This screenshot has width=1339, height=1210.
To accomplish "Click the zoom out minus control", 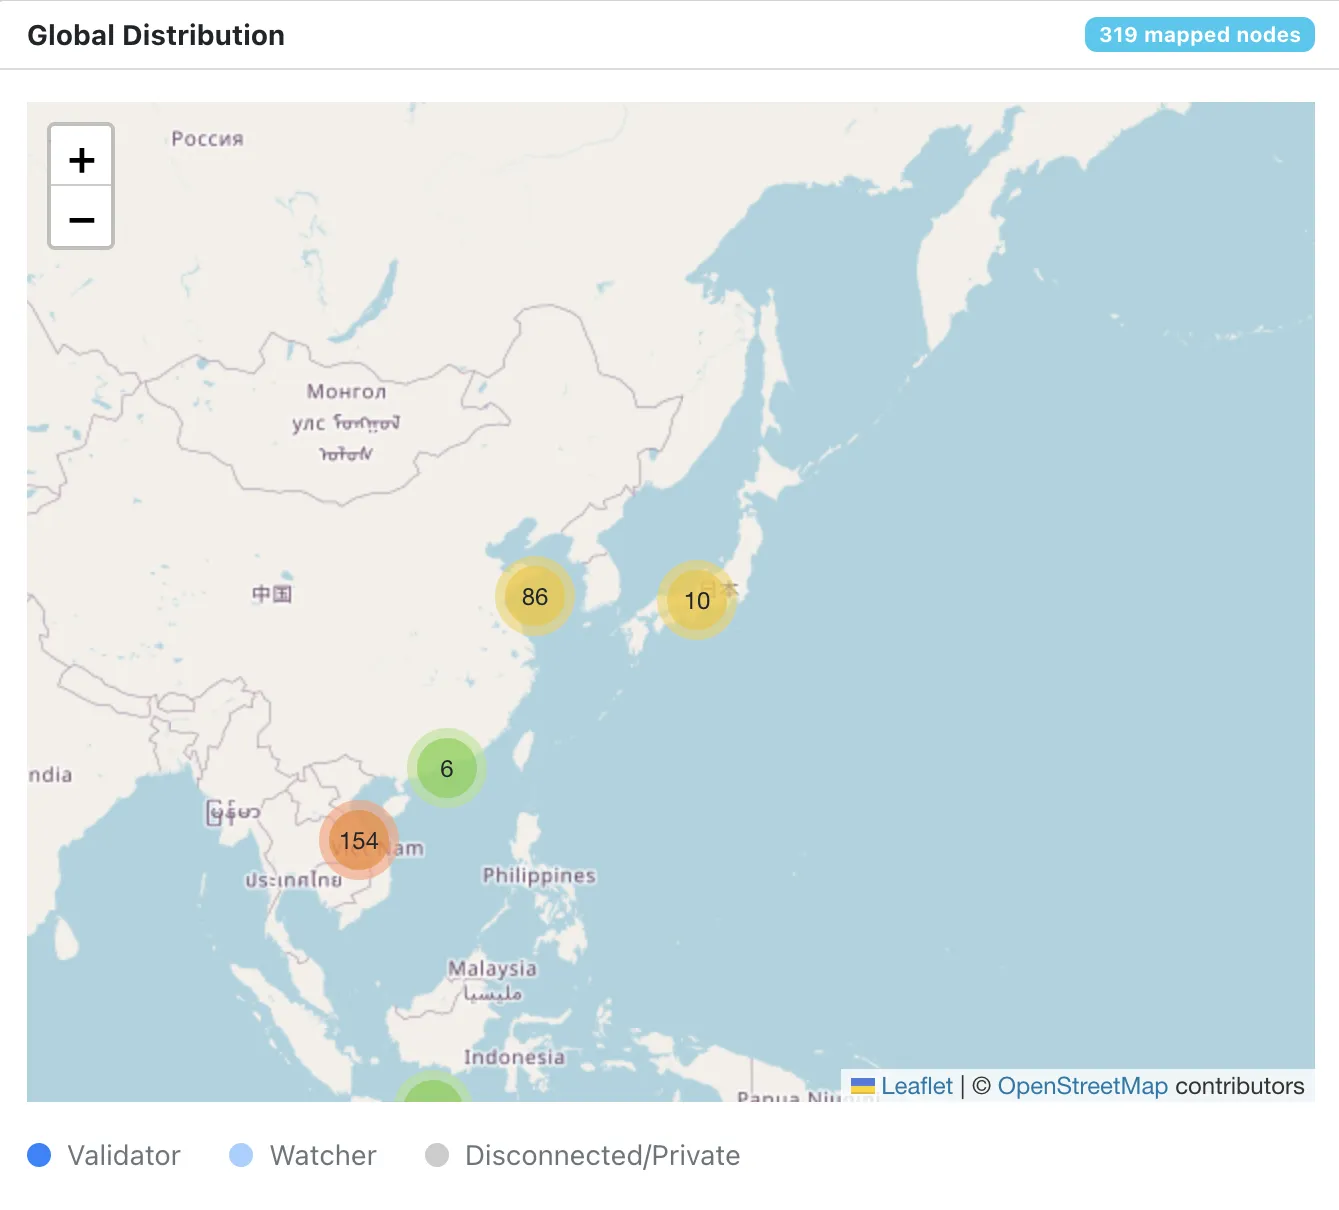I will pyautogui.click(x=80, y=218).
